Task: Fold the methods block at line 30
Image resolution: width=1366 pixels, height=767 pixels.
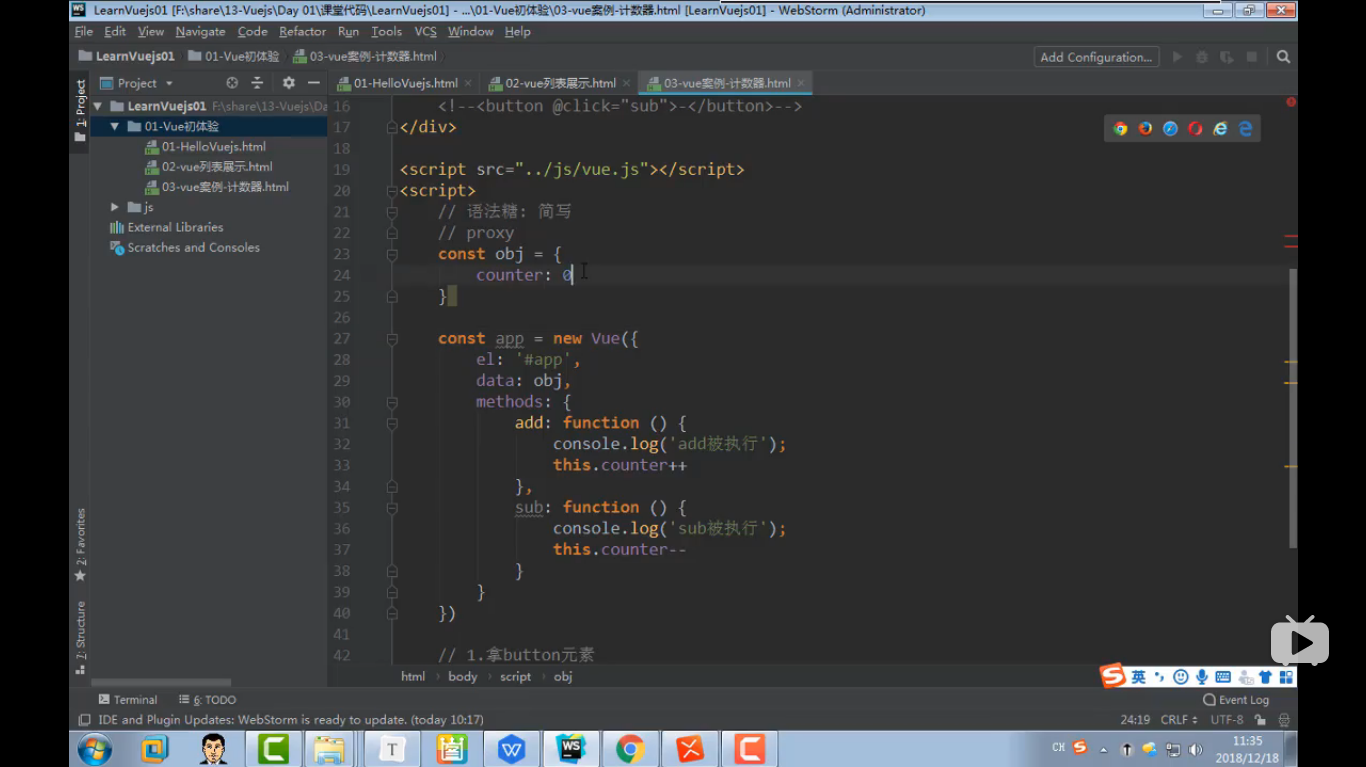Action: [x=392, y=402]
